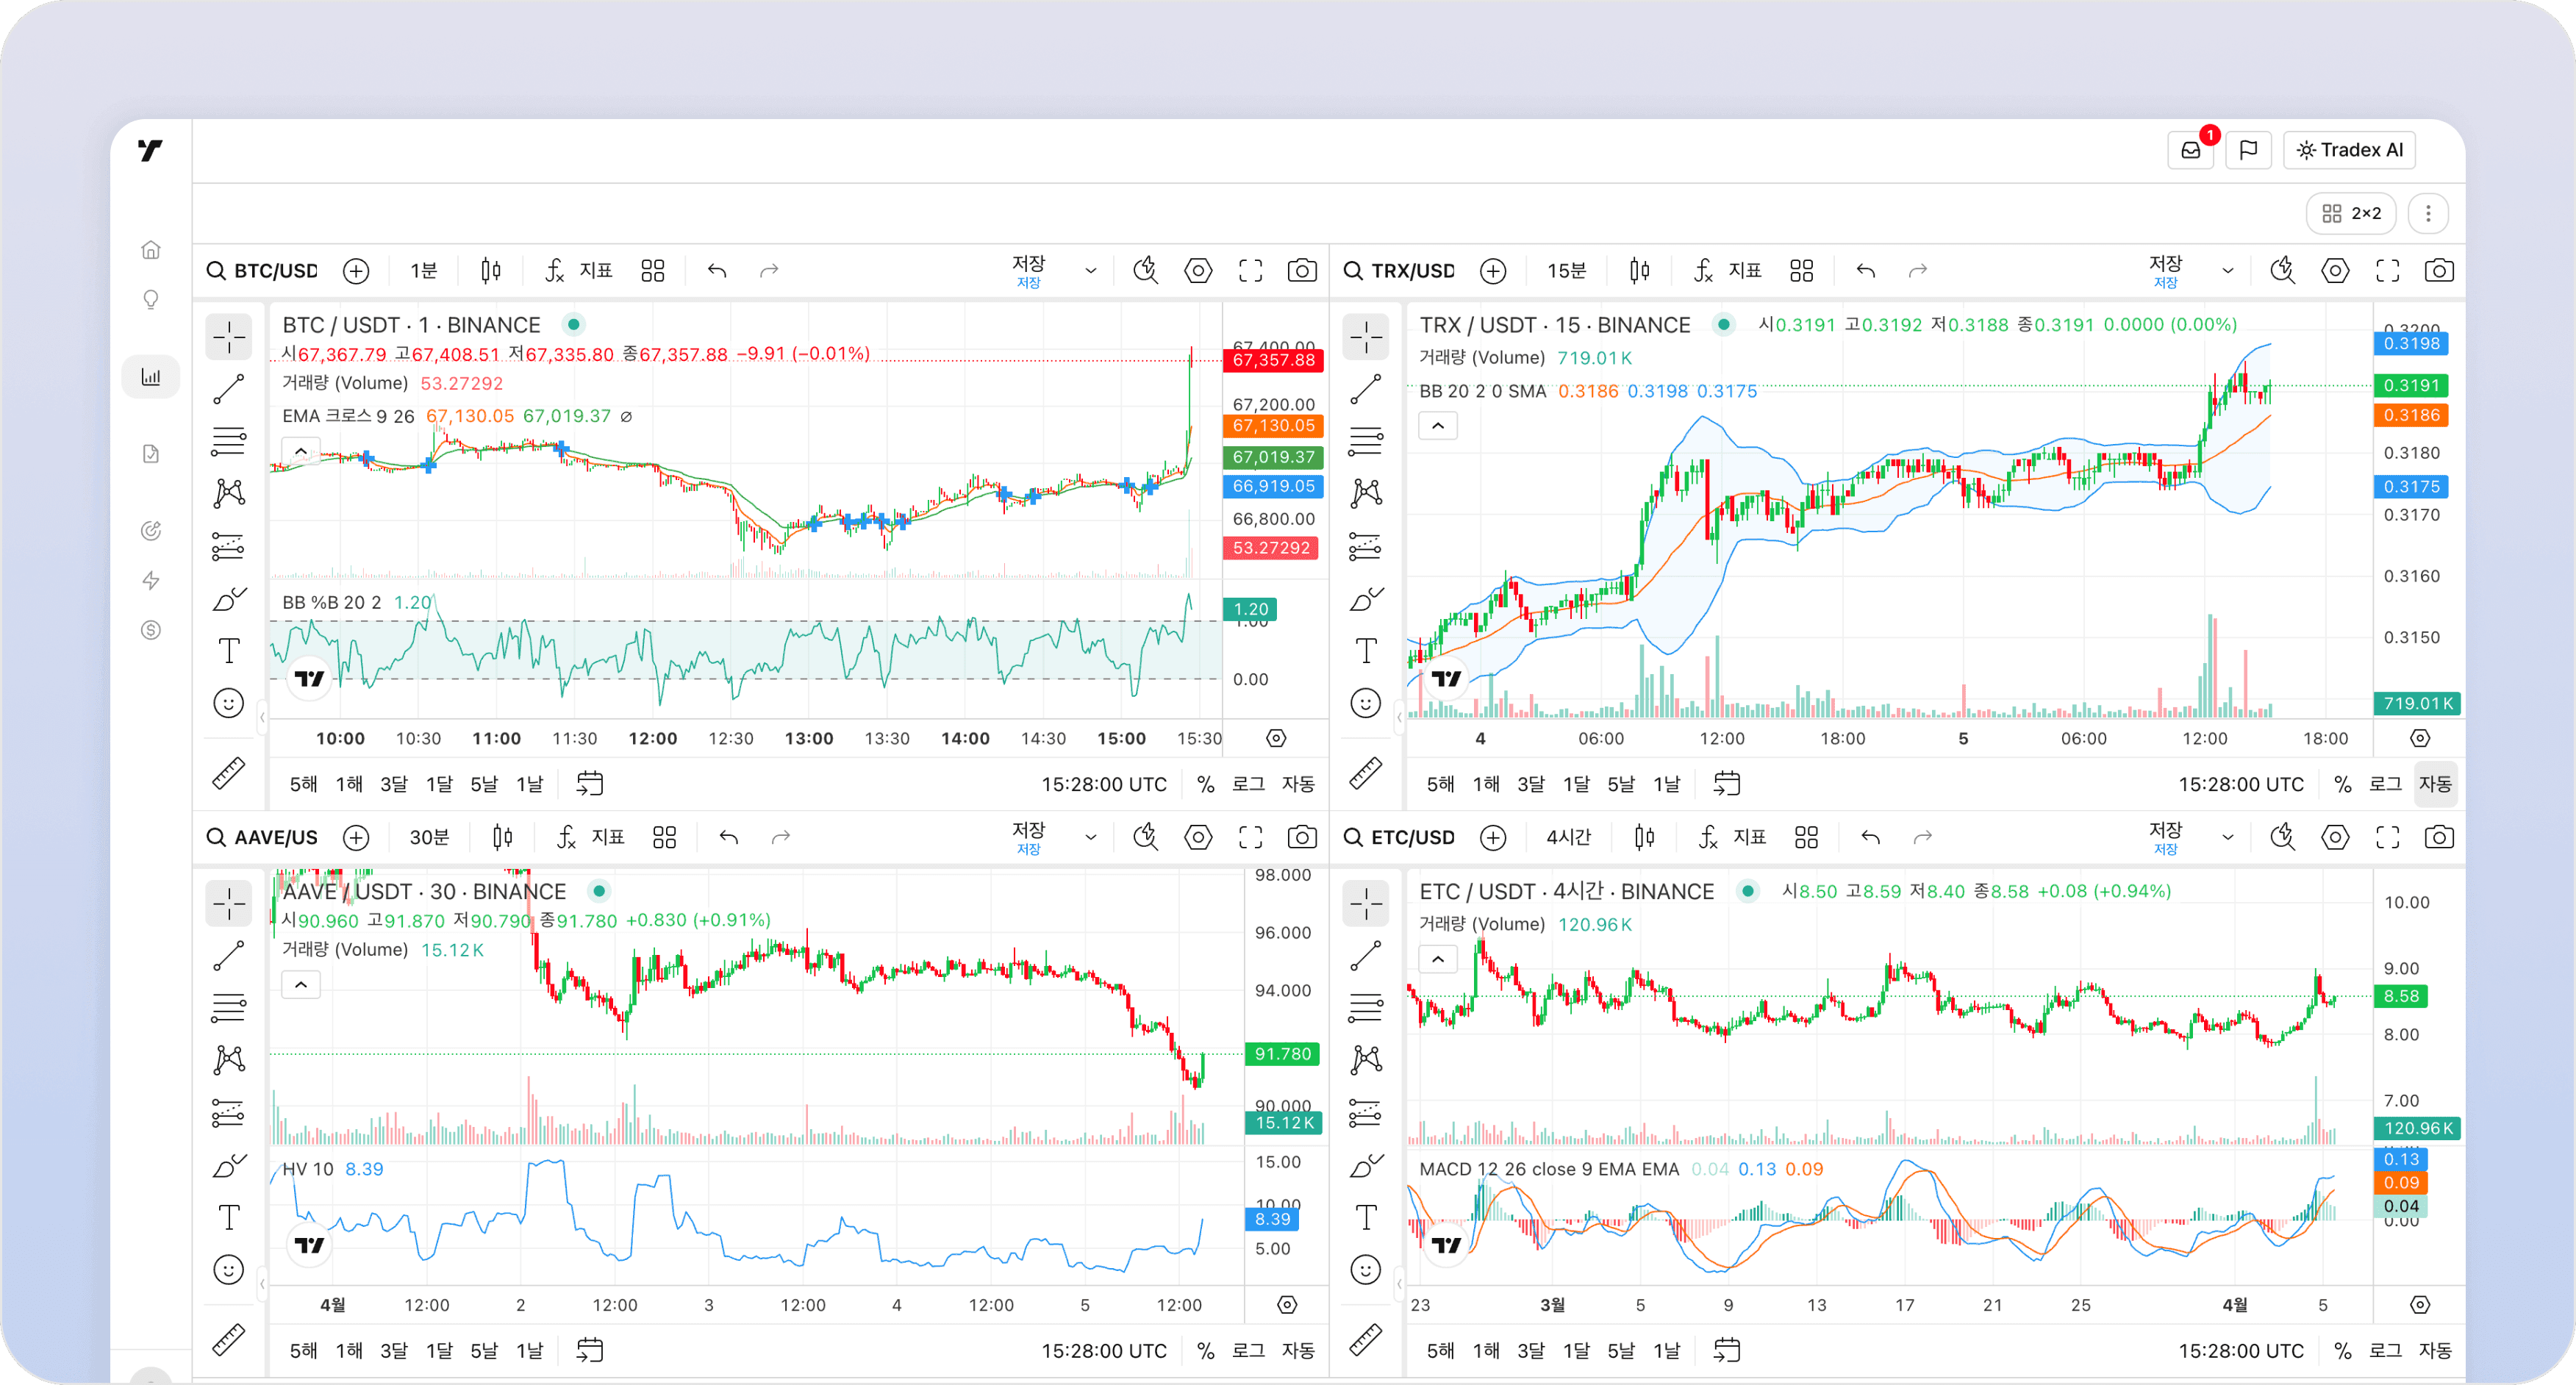This screenshot has width=2576, height=1385.
Task: Open emoji icons tool on TRX chart
Action: coord(1366,703)
